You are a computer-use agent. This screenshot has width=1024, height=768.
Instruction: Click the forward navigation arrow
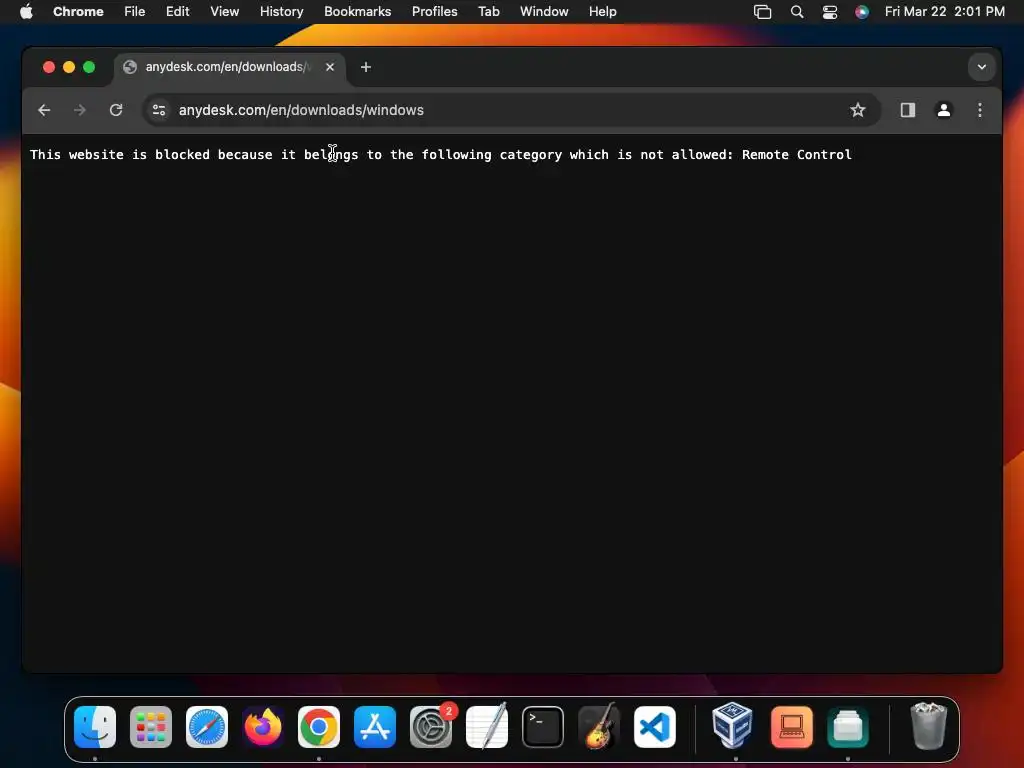80,110
